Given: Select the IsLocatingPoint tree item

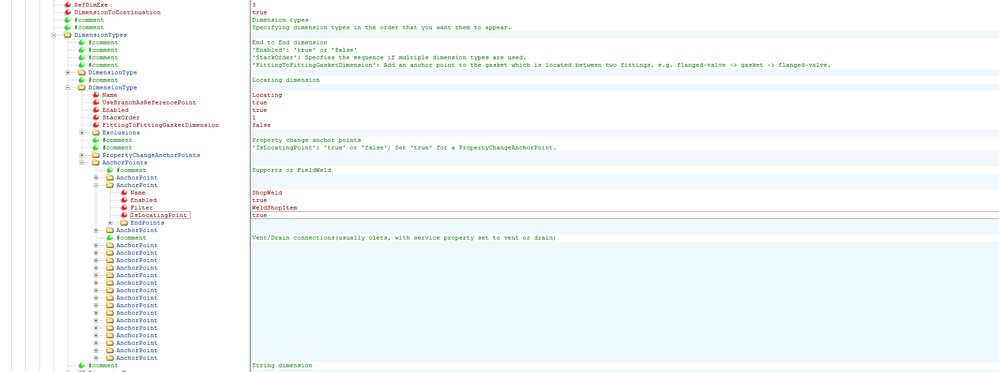Looking at the screenshot, I should point(159,215).
